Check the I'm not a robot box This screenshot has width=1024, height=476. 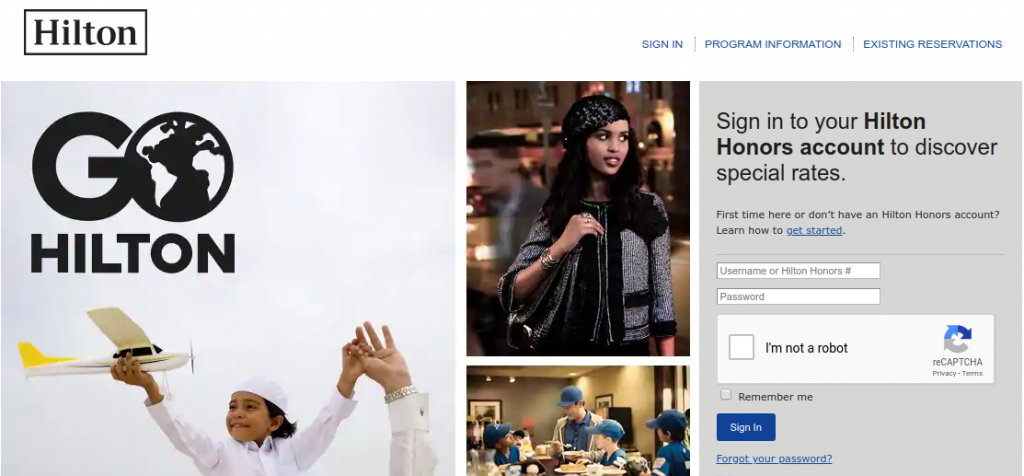point(741,347)
